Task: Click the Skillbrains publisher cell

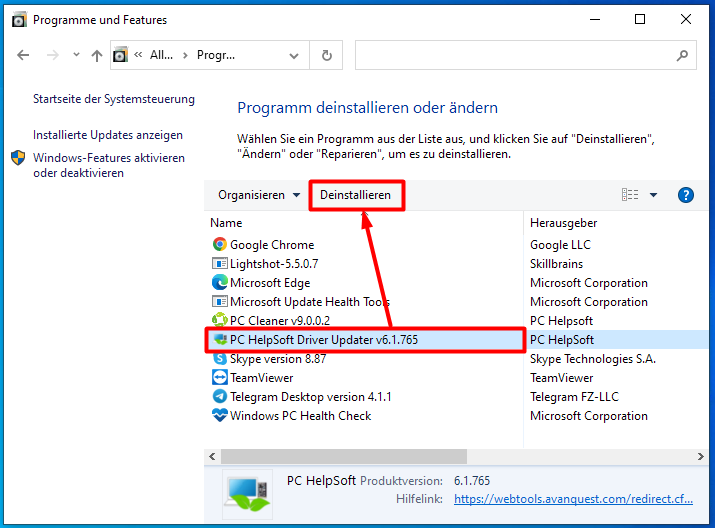Action: 556,264
